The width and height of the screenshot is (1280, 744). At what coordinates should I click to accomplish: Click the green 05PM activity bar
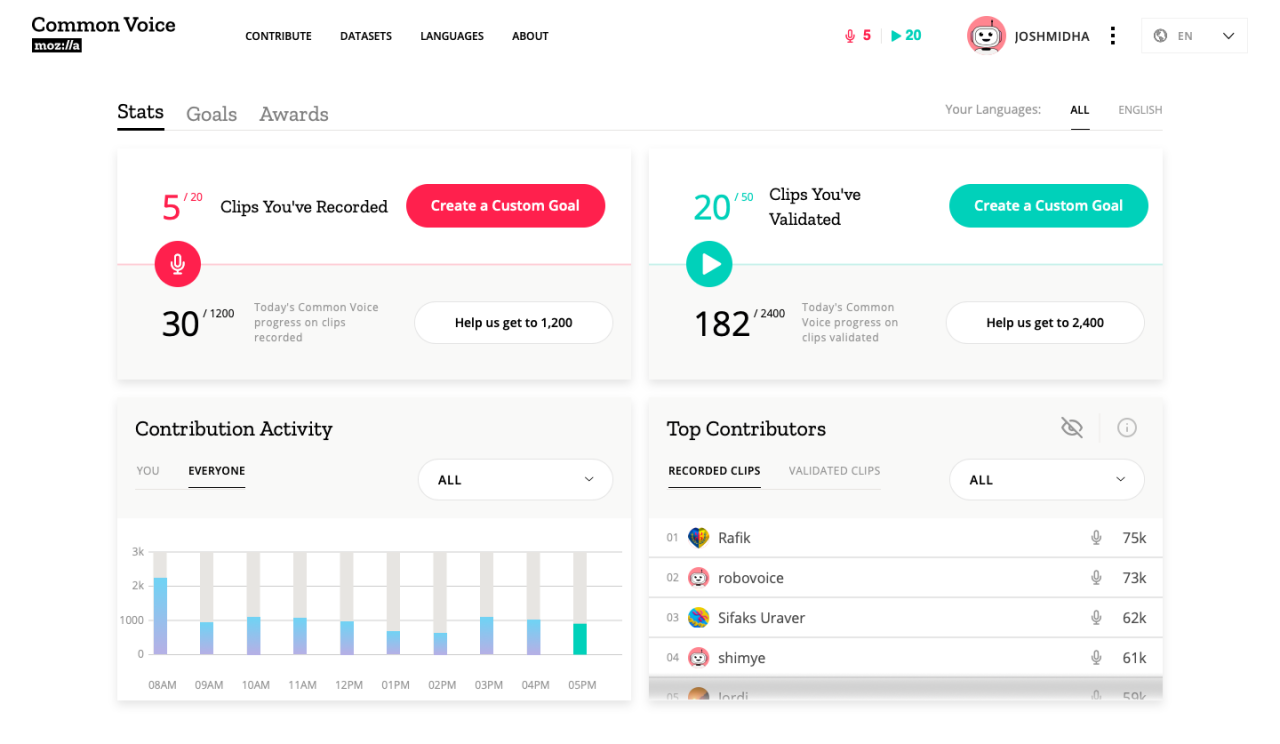(x=580, y=639)
